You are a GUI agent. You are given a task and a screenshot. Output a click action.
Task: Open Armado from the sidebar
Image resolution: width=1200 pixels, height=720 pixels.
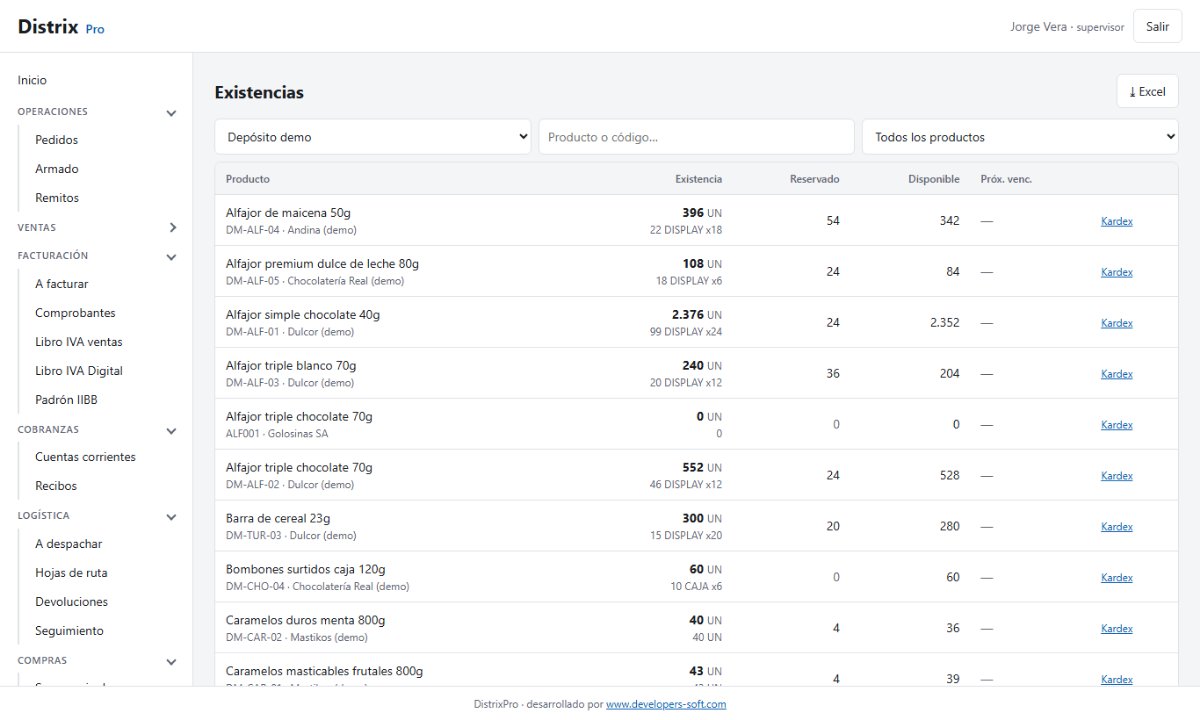(x=56, y=169)
